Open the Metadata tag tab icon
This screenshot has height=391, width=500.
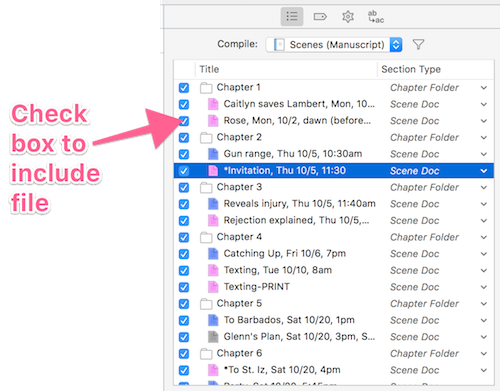[x=320, y=16]
